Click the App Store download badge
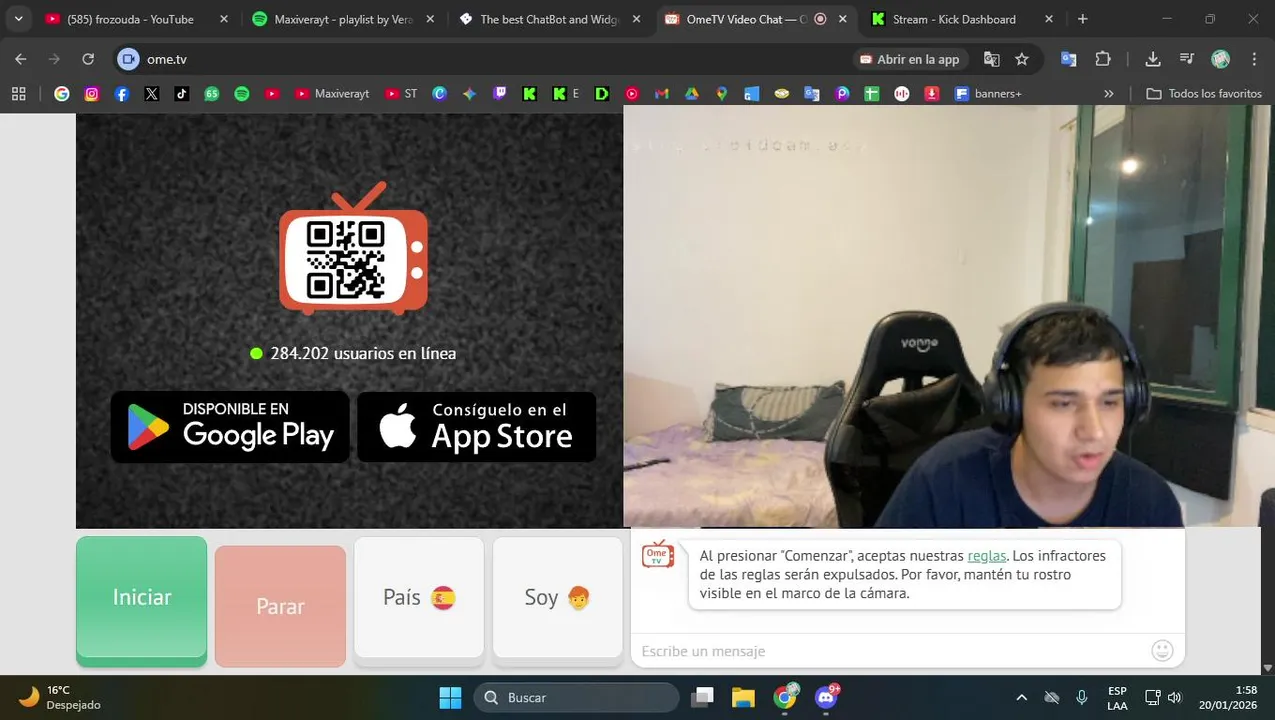The height and width of the screenshot is (720, 1275). (477, 427)
